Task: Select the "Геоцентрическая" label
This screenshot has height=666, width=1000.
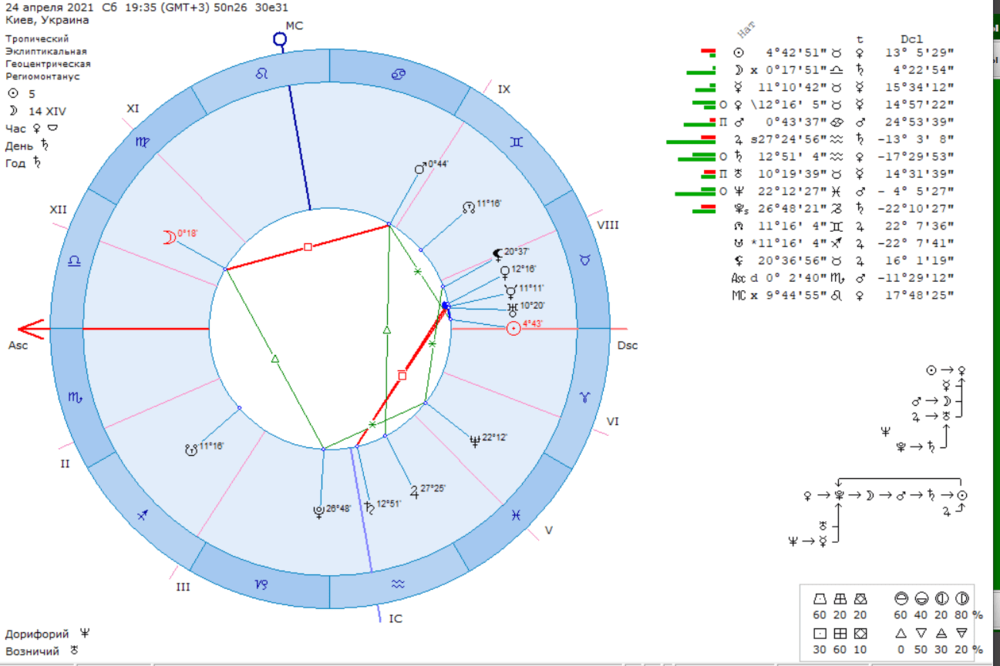Action: pos(48,64)
